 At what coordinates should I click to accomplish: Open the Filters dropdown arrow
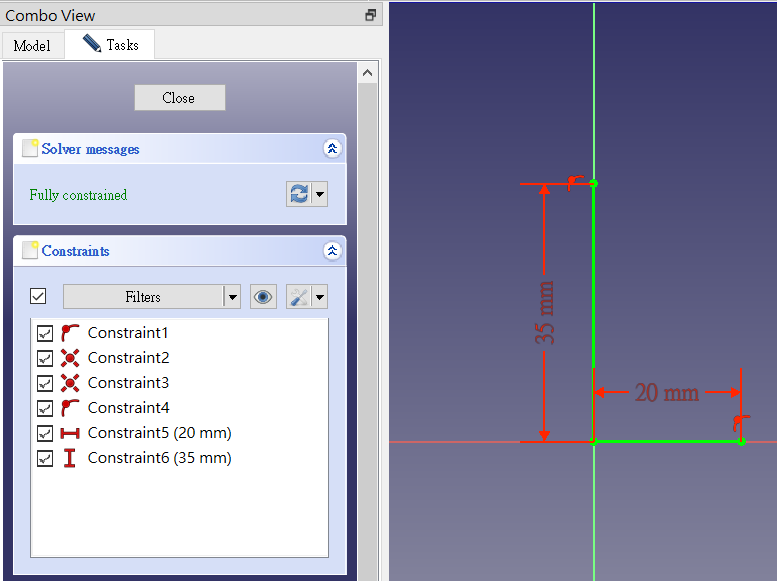point(232,296)
